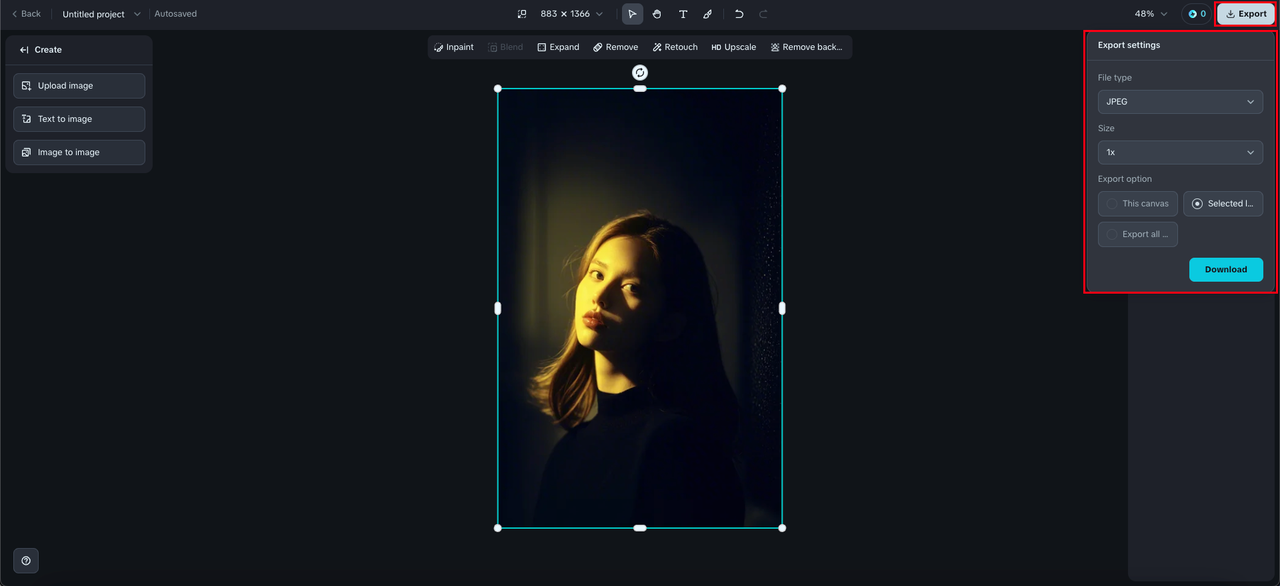Viewport: 1280px width, 586px height.
Task: Click the Download button
Action: pyautogui.click(x=1225, y=270)
